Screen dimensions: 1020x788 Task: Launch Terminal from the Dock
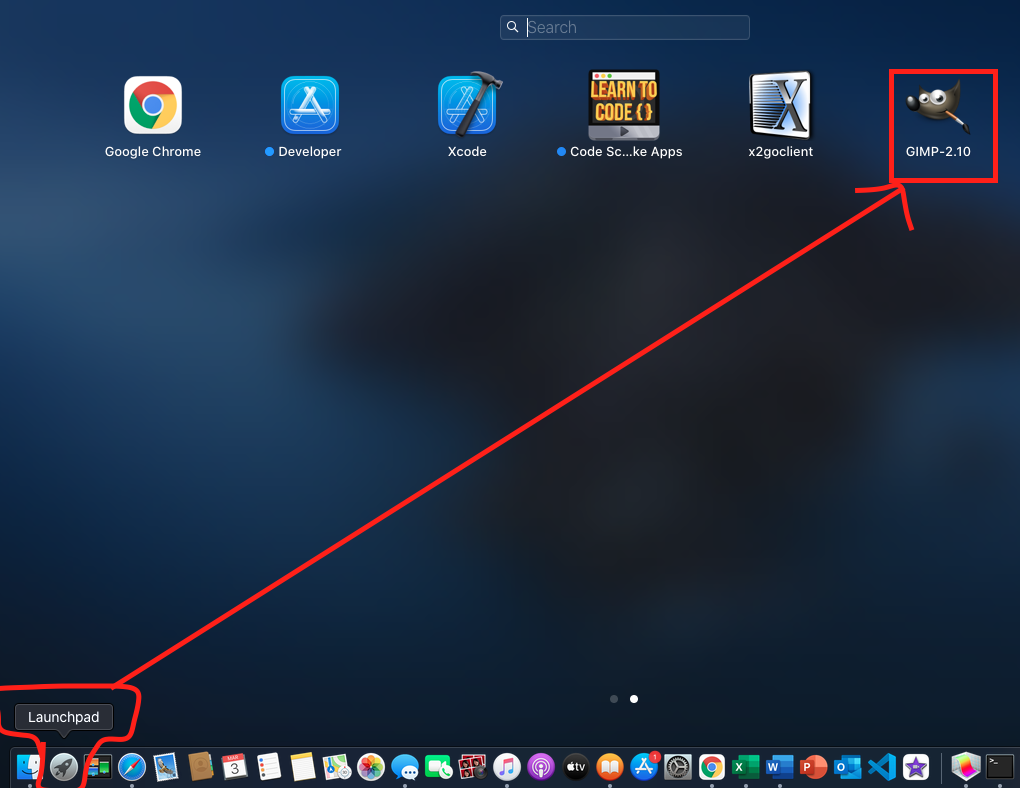click(1000, 767)
